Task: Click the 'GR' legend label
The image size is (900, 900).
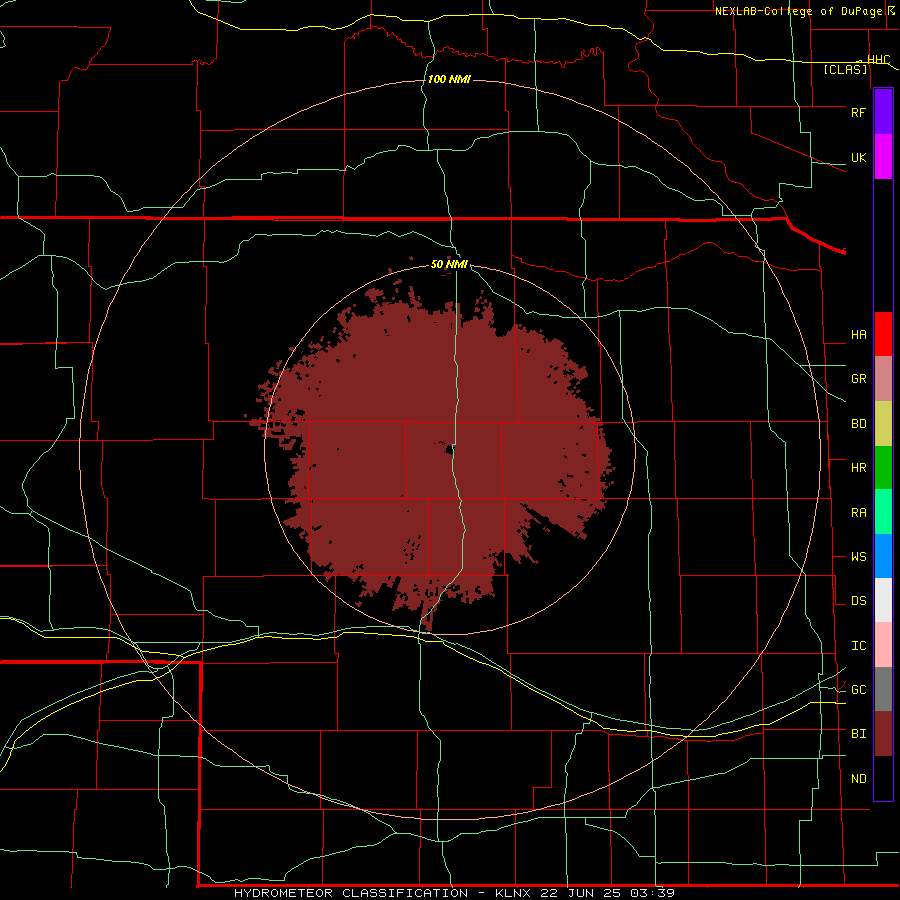Action: [858, 379]
